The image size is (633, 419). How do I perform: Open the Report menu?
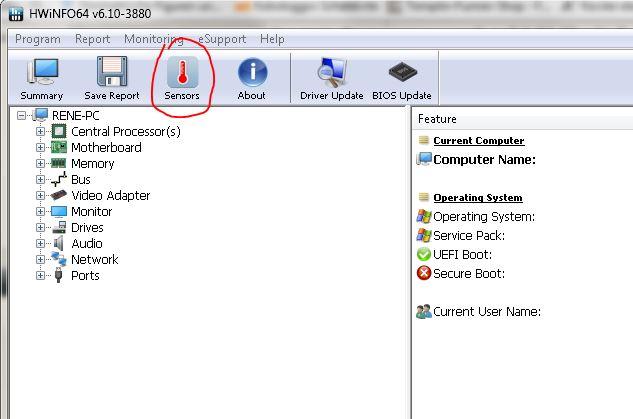coord(92,39)
